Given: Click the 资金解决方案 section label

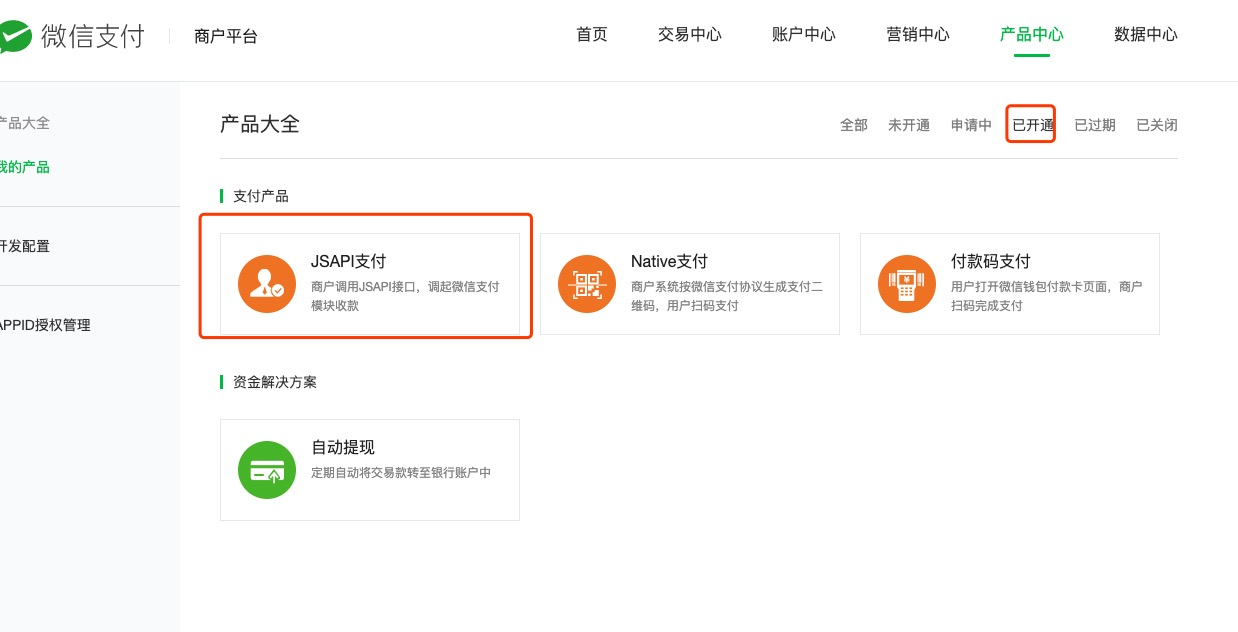Looking at the screenshot, I should click(275, 382).
